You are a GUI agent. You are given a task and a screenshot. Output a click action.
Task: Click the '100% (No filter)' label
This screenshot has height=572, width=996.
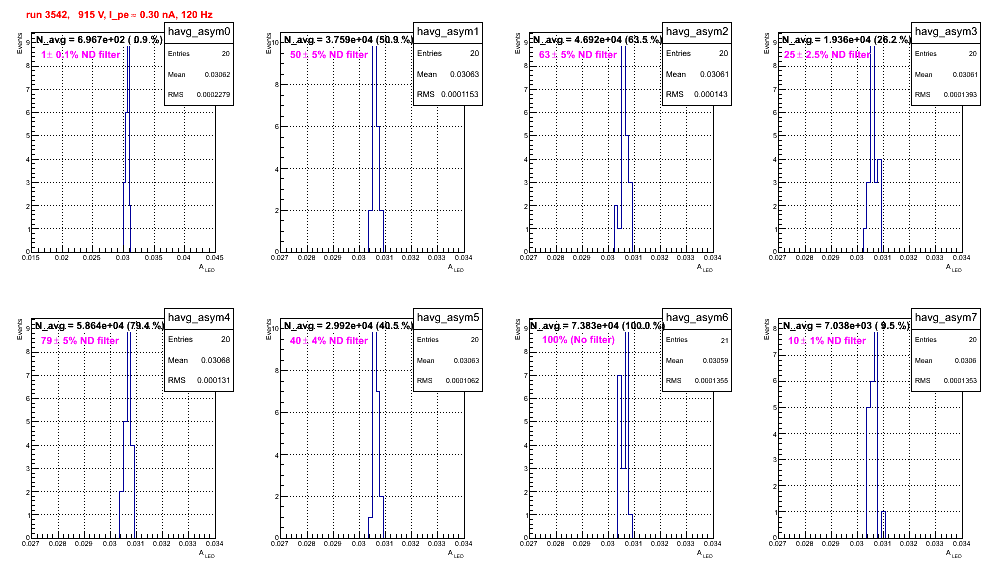pyautogui.click(x=578, y=340)
